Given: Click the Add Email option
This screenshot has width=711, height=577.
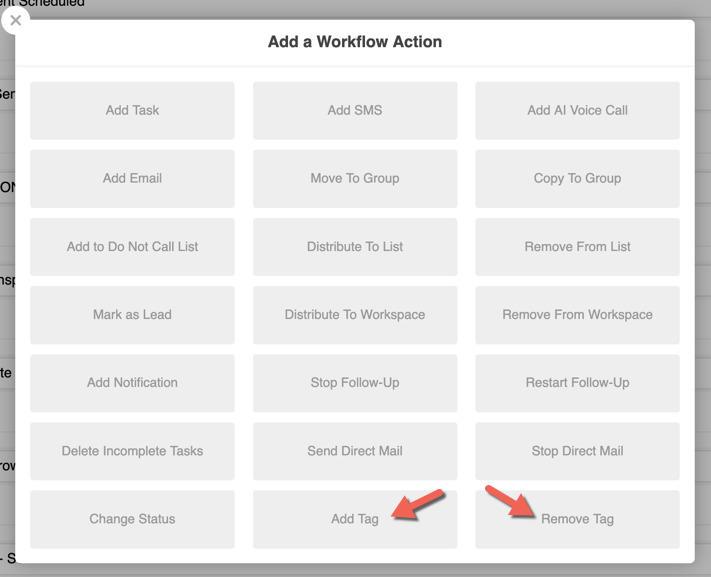Looking at the screenshot, I should [x=132, y=178].
